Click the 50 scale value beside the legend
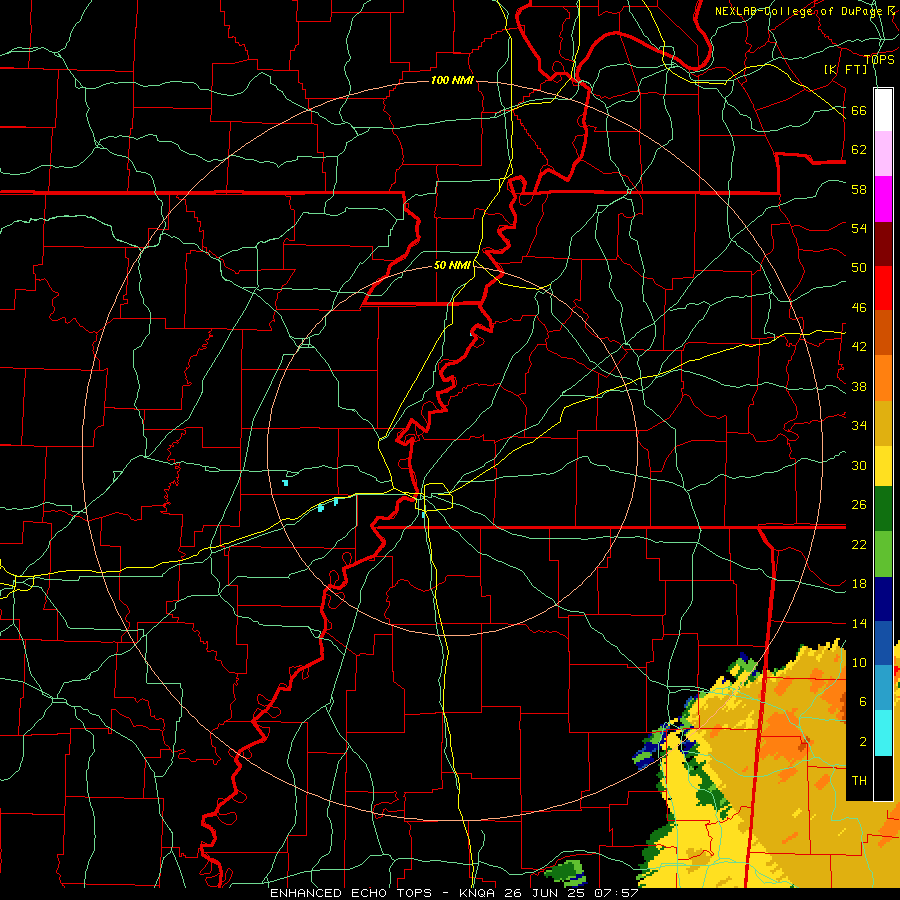Image resolution: width=900 pixels, height=900 pixels. point(859,268)
